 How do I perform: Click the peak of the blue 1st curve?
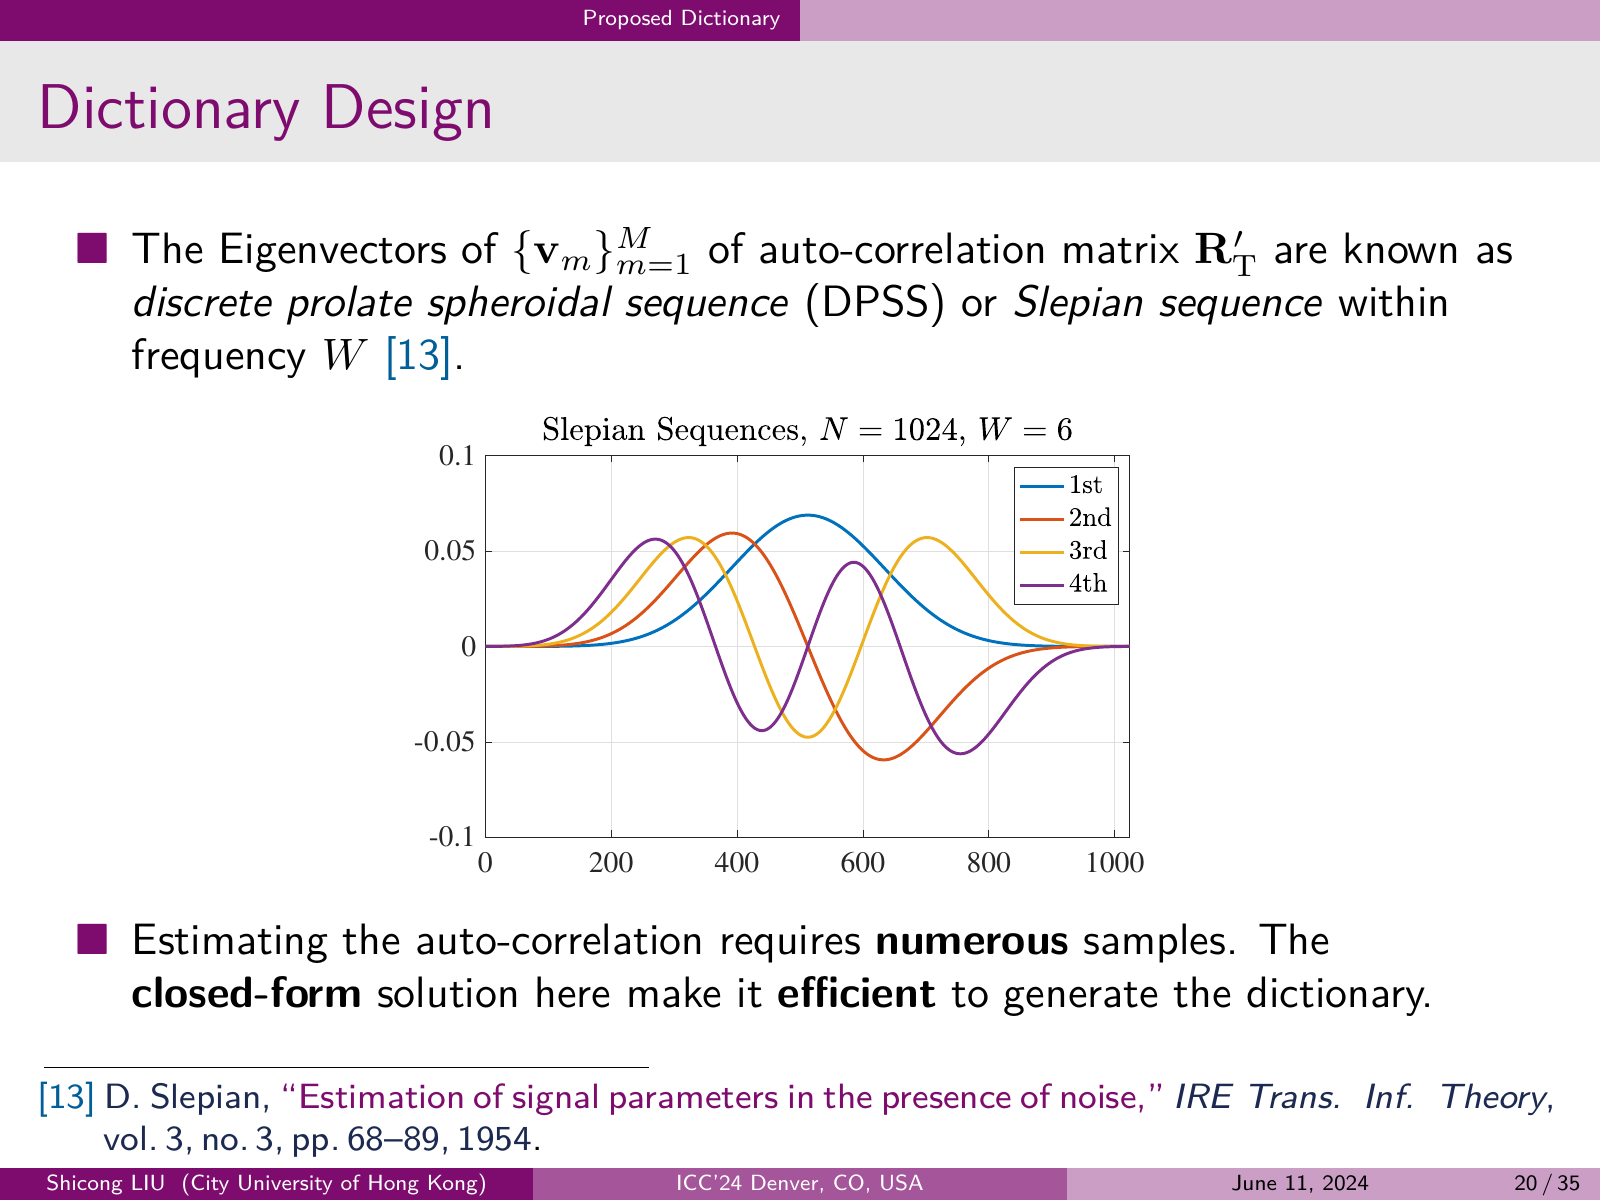(x=808, y=515)
